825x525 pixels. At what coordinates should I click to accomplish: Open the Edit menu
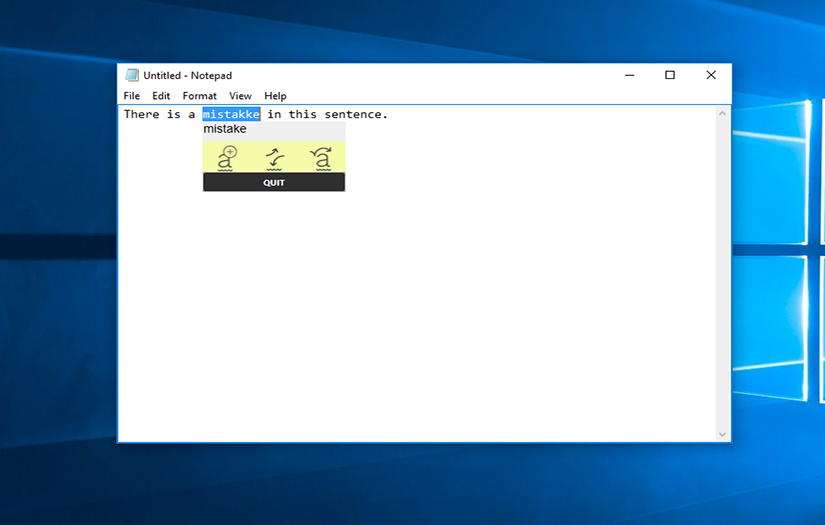point(161,96)
